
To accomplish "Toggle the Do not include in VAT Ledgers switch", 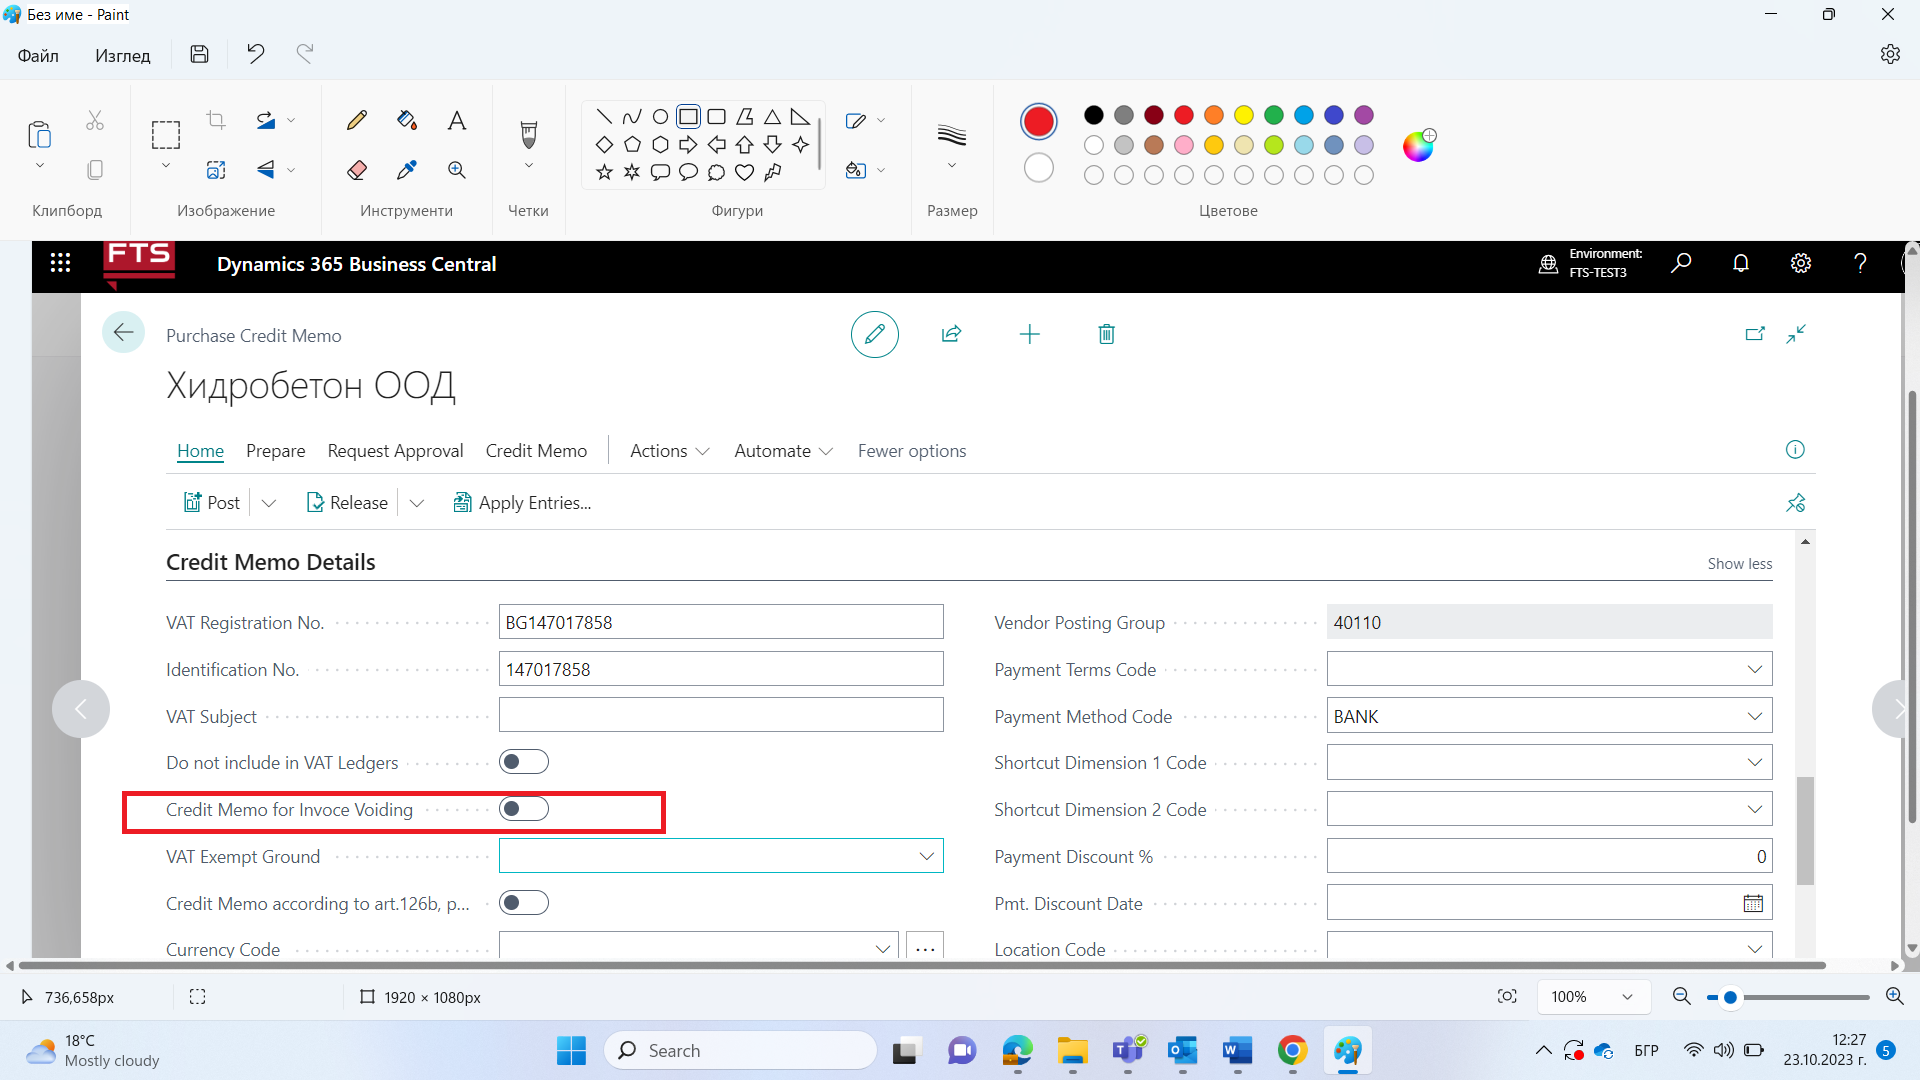I will (525, 762).
